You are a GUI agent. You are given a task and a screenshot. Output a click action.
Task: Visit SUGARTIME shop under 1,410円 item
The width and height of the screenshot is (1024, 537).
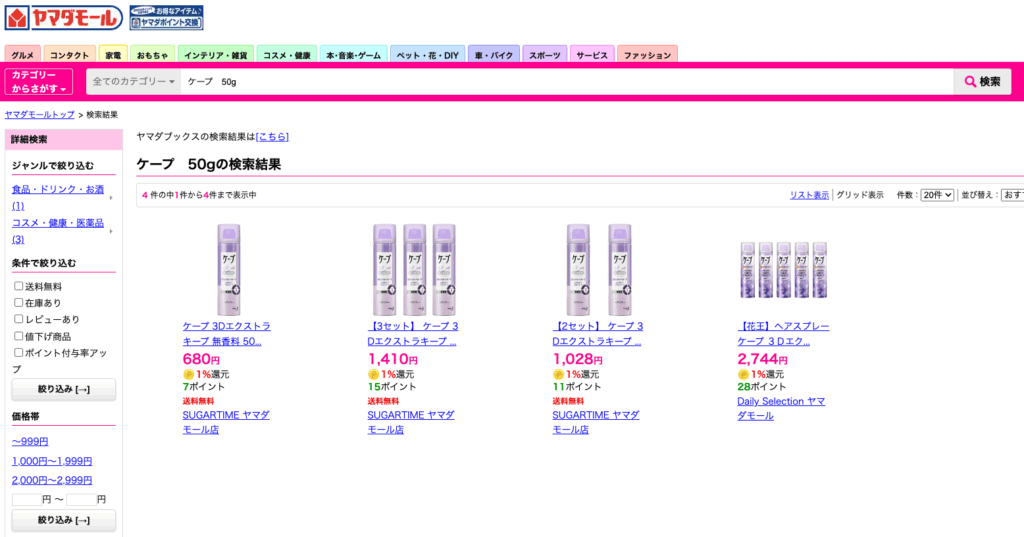pyautogui.click(x=411, y=422)
